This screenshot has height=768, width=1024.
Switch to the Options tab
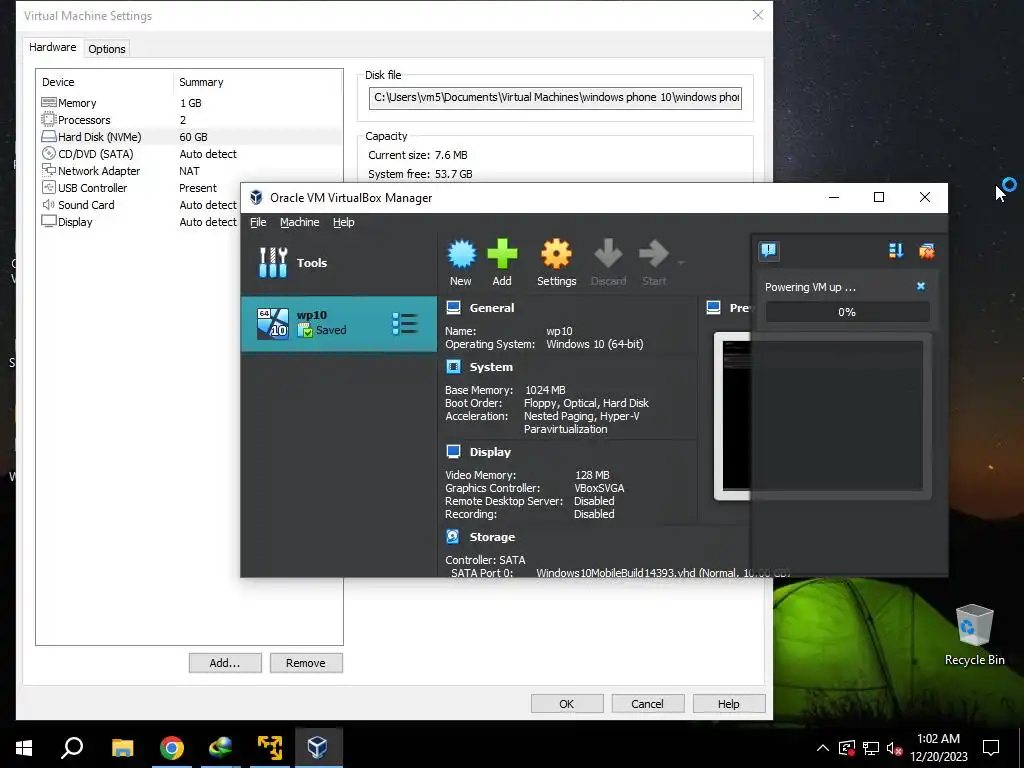coord(106,49)
